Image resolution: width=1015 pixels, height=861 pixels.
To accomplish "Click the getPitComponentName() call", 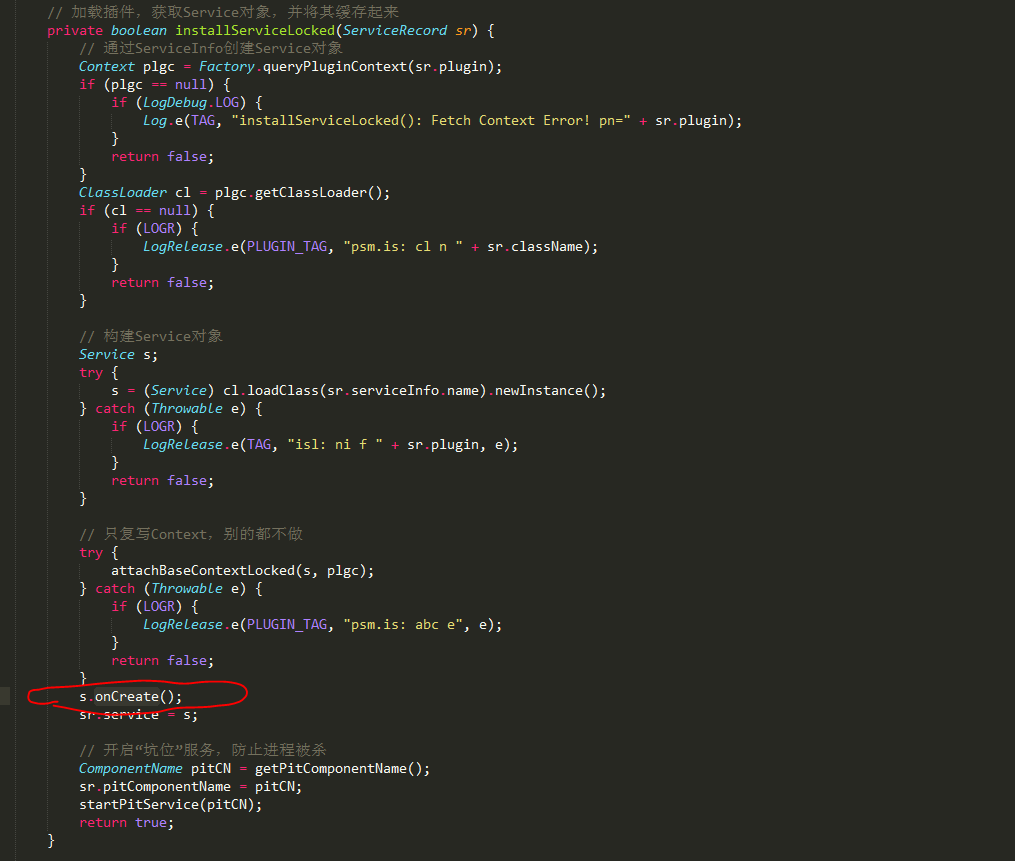I will click(341, 768).
